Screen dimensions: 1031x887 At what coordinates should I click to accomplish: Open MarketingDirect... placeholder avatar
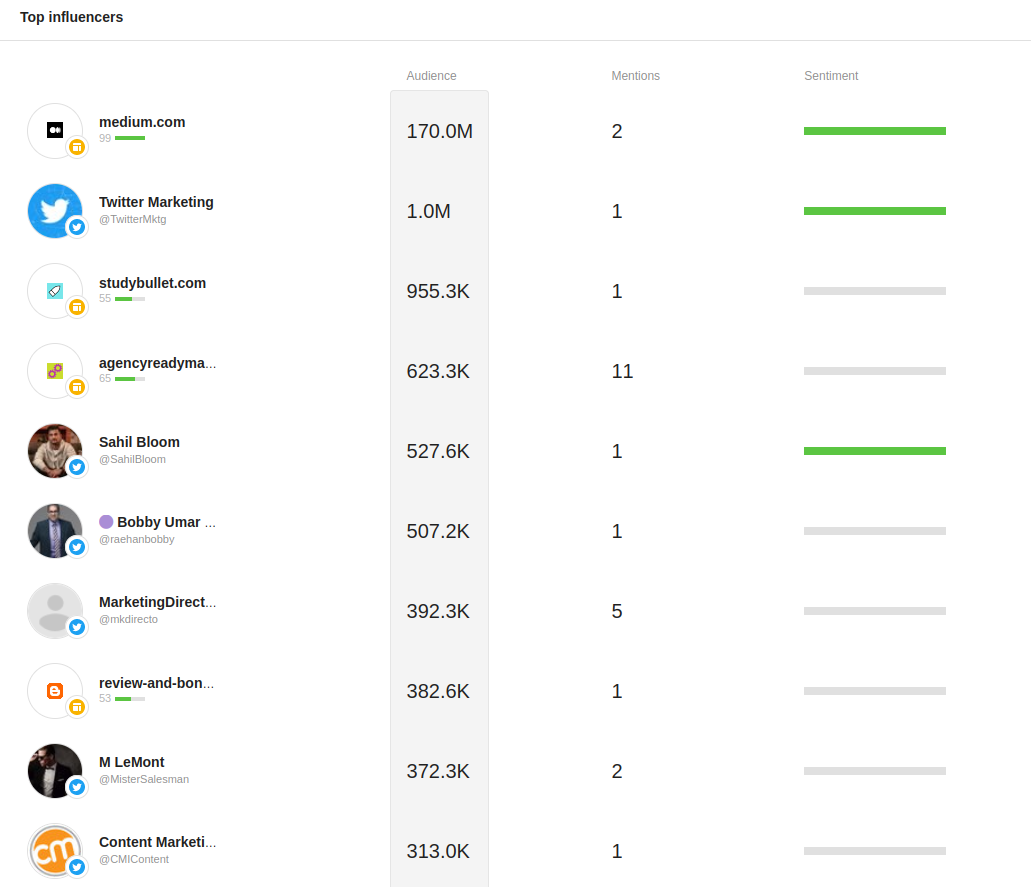55,611
